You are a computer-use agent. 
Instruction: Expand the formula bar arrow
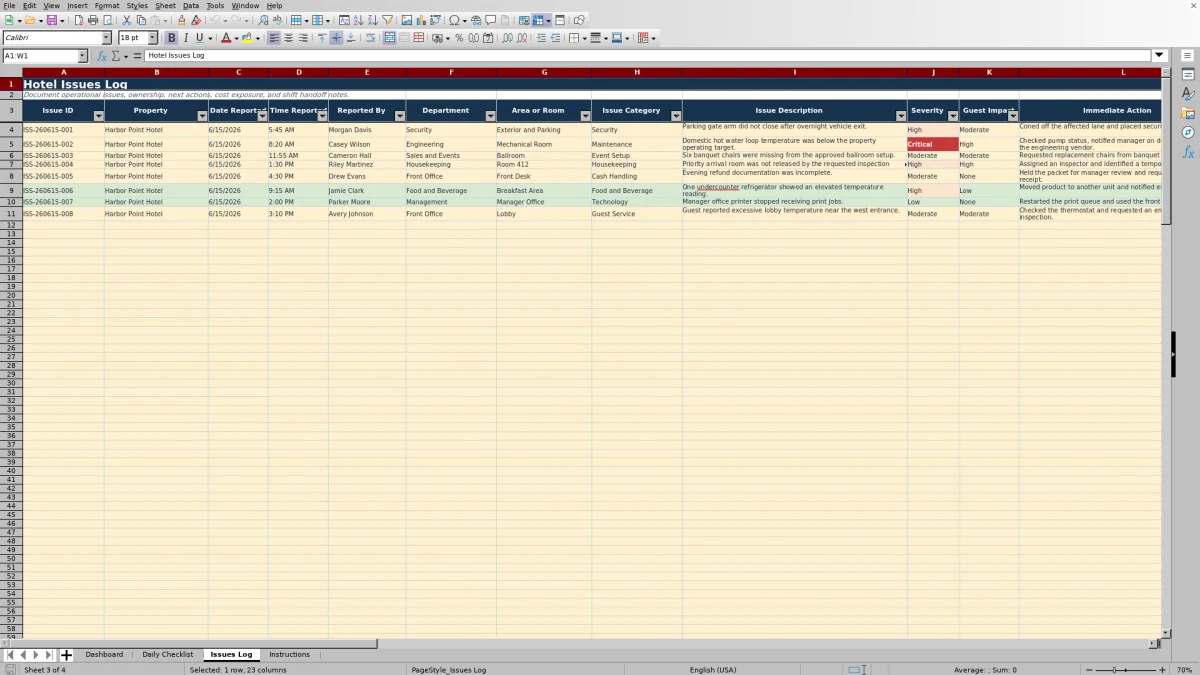pyautogui.click(x=1160, y=55)
